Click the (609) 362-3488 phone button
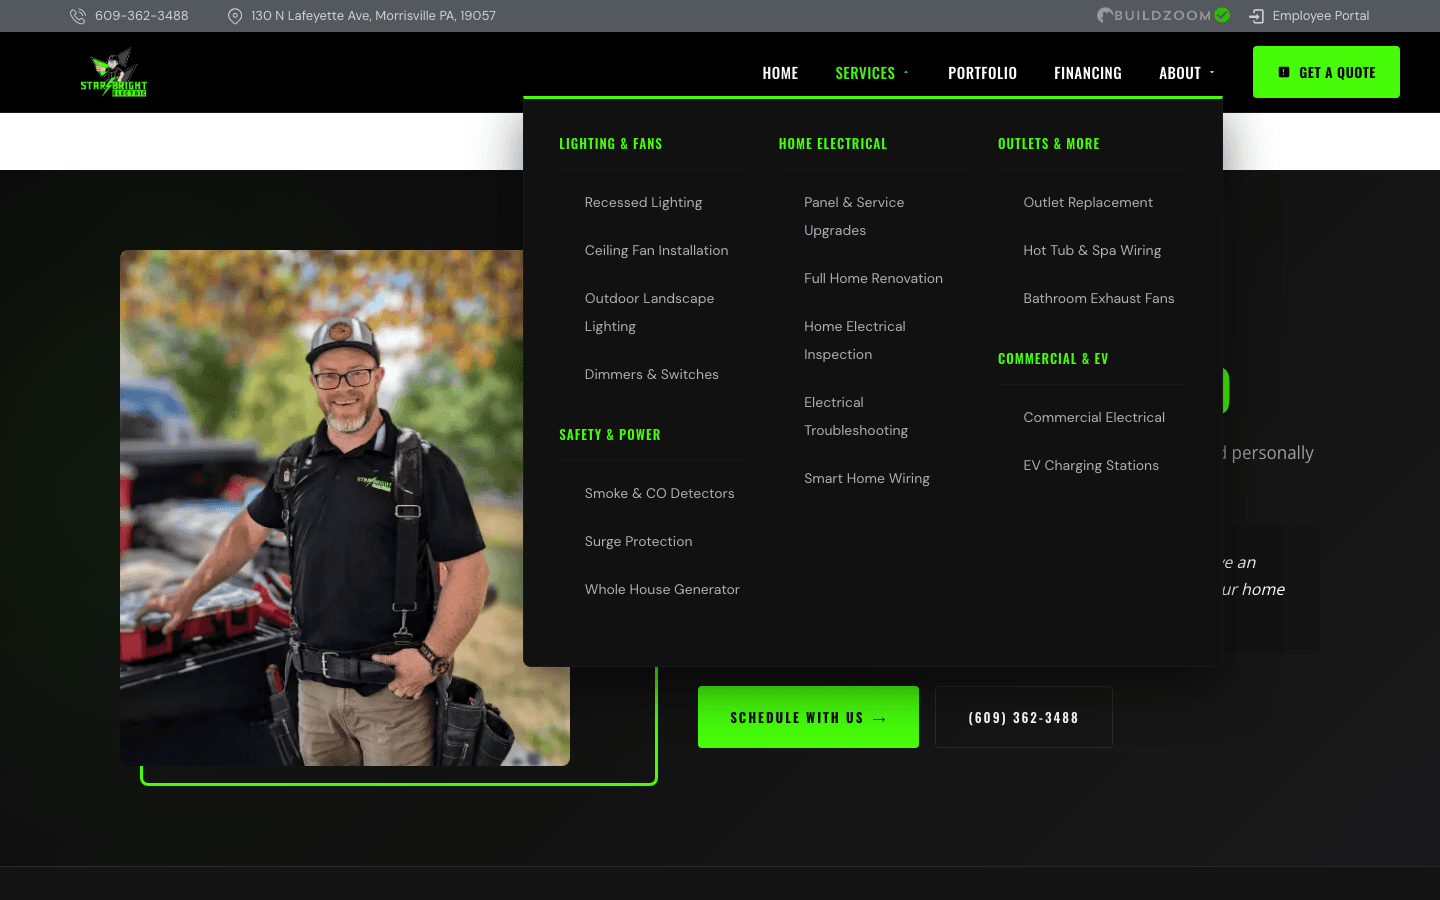The height and width of the screenshot is (900, 1440). (1023, 717)
